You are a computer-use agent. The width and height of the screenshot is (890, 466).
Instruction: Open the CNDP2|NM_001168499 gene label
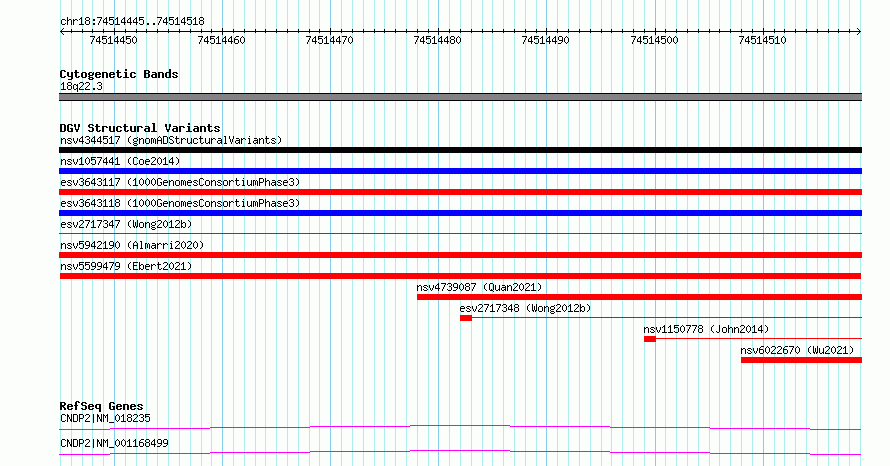tap(114, 443)
